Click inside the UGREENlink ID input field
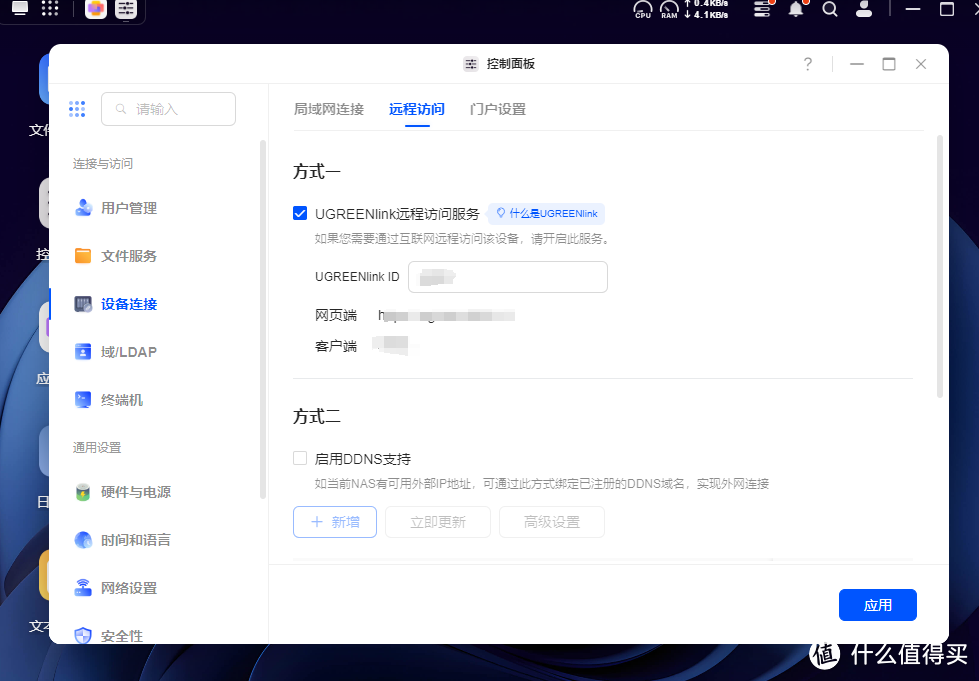This screenshot has width=979, height=681. (x=507, y=277)
